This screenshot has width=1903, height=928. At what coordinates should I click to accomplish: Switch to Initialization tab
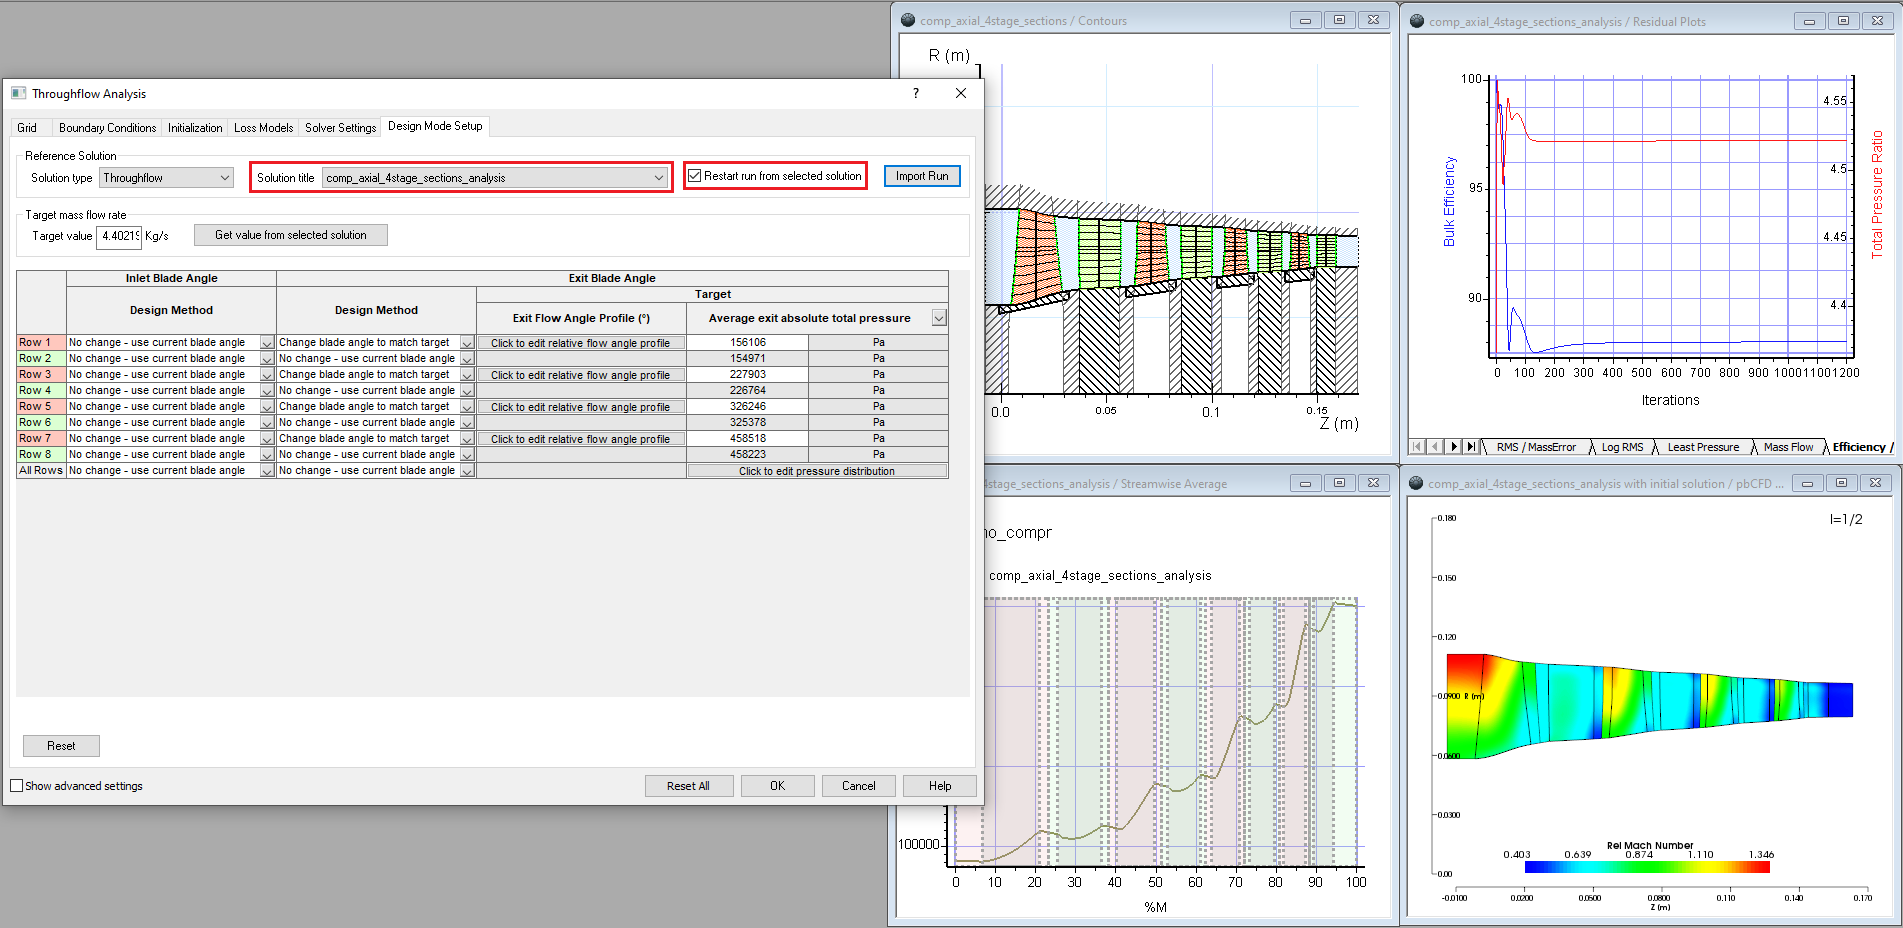tap(195, 128)
